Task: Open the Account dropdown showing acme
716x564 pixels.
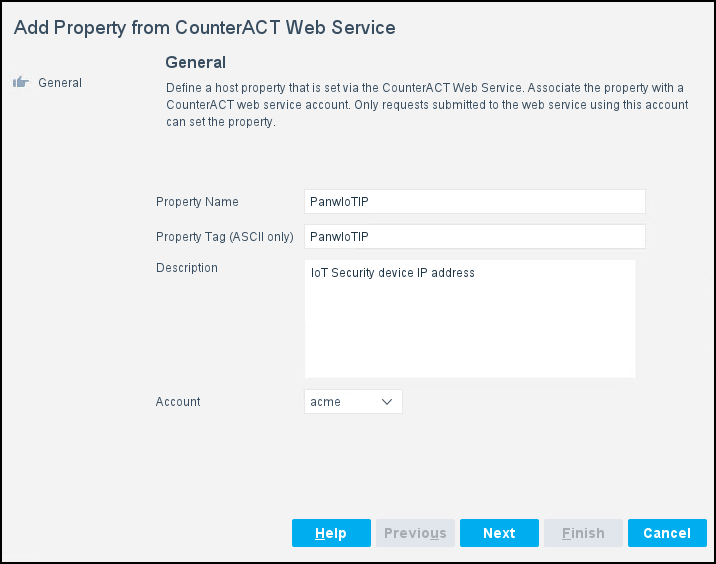Action: 352,402
